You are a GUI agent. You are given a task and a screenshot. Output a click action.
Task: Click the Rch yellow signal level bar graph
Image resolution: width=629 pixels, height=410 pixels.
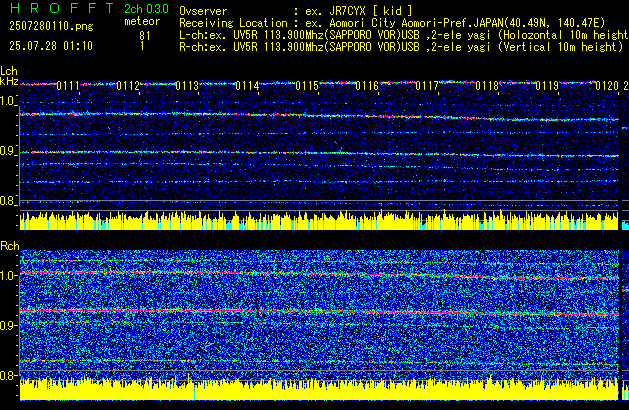click(x=319, y=389)
